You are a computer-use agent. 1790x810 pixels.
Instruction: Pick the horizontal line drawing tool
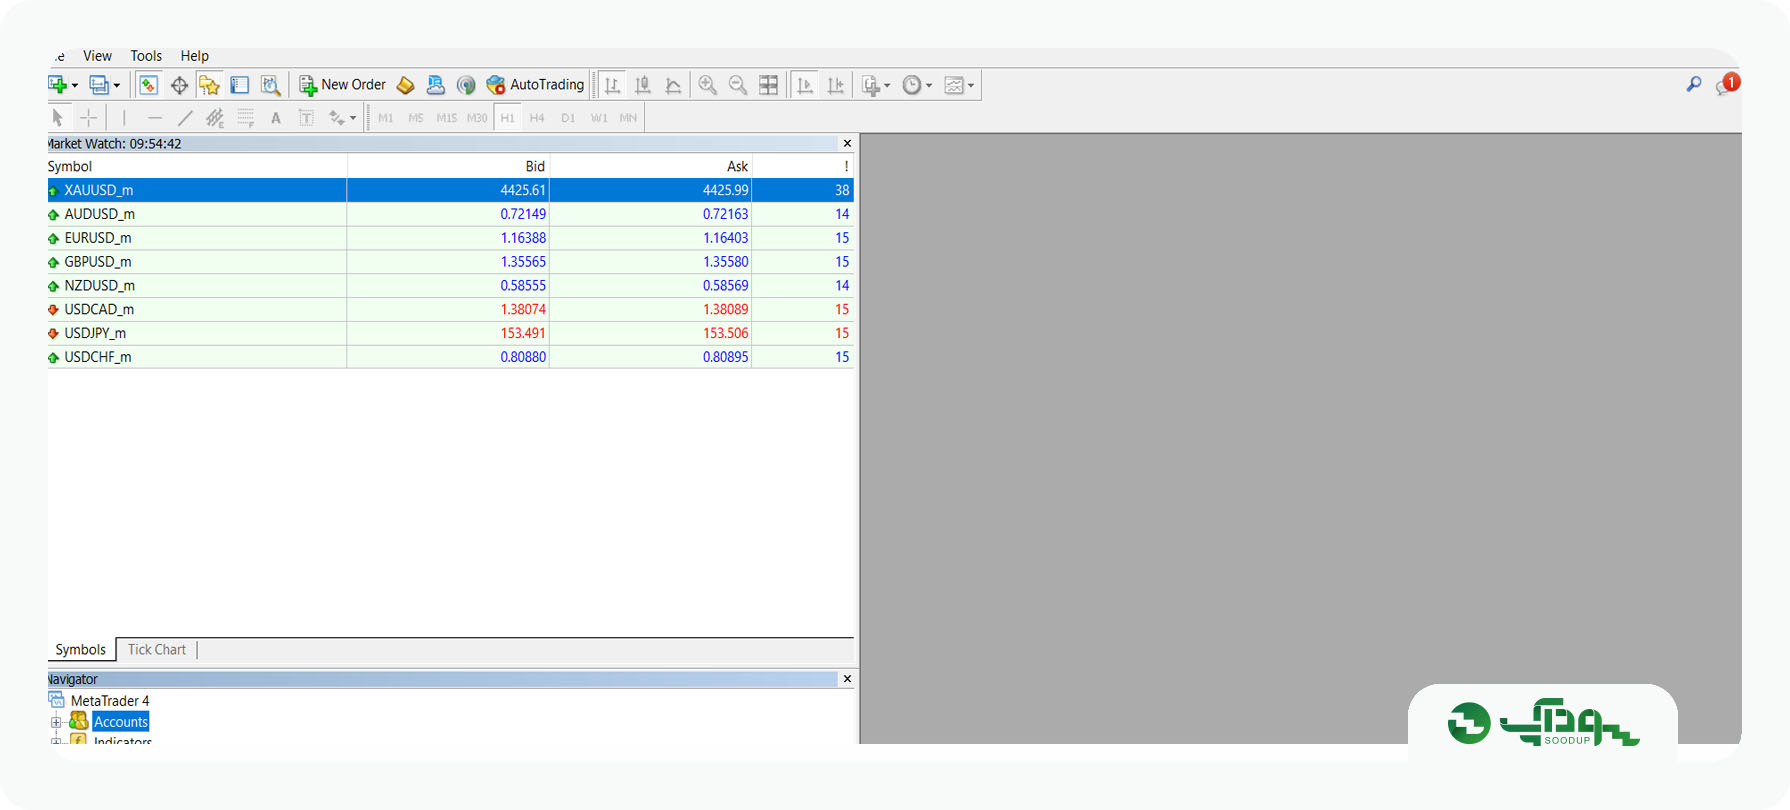154,118
